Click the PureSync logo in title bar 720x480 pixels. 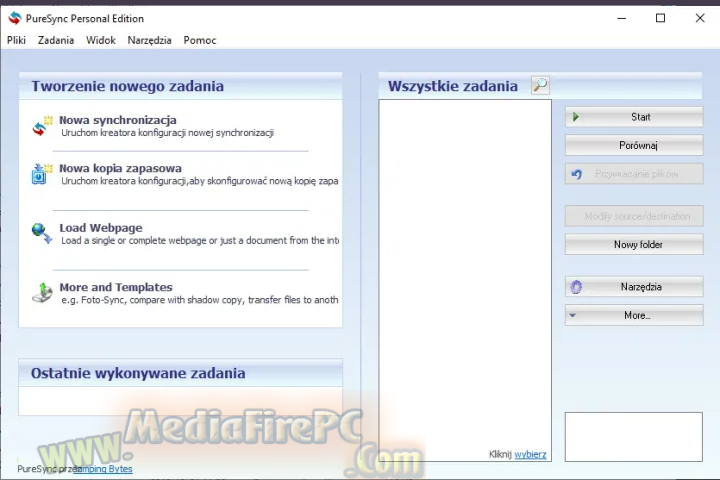15,18
